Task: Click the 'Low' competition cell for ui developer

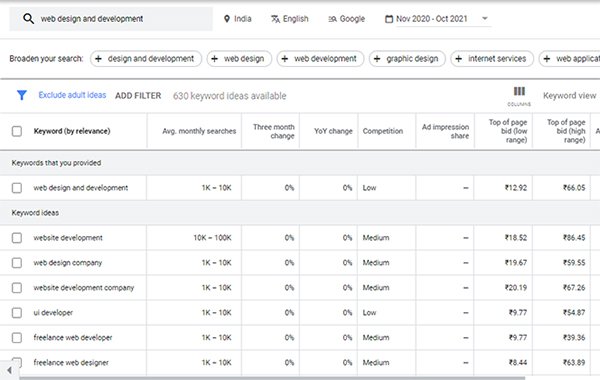Action: pos(370,313)
